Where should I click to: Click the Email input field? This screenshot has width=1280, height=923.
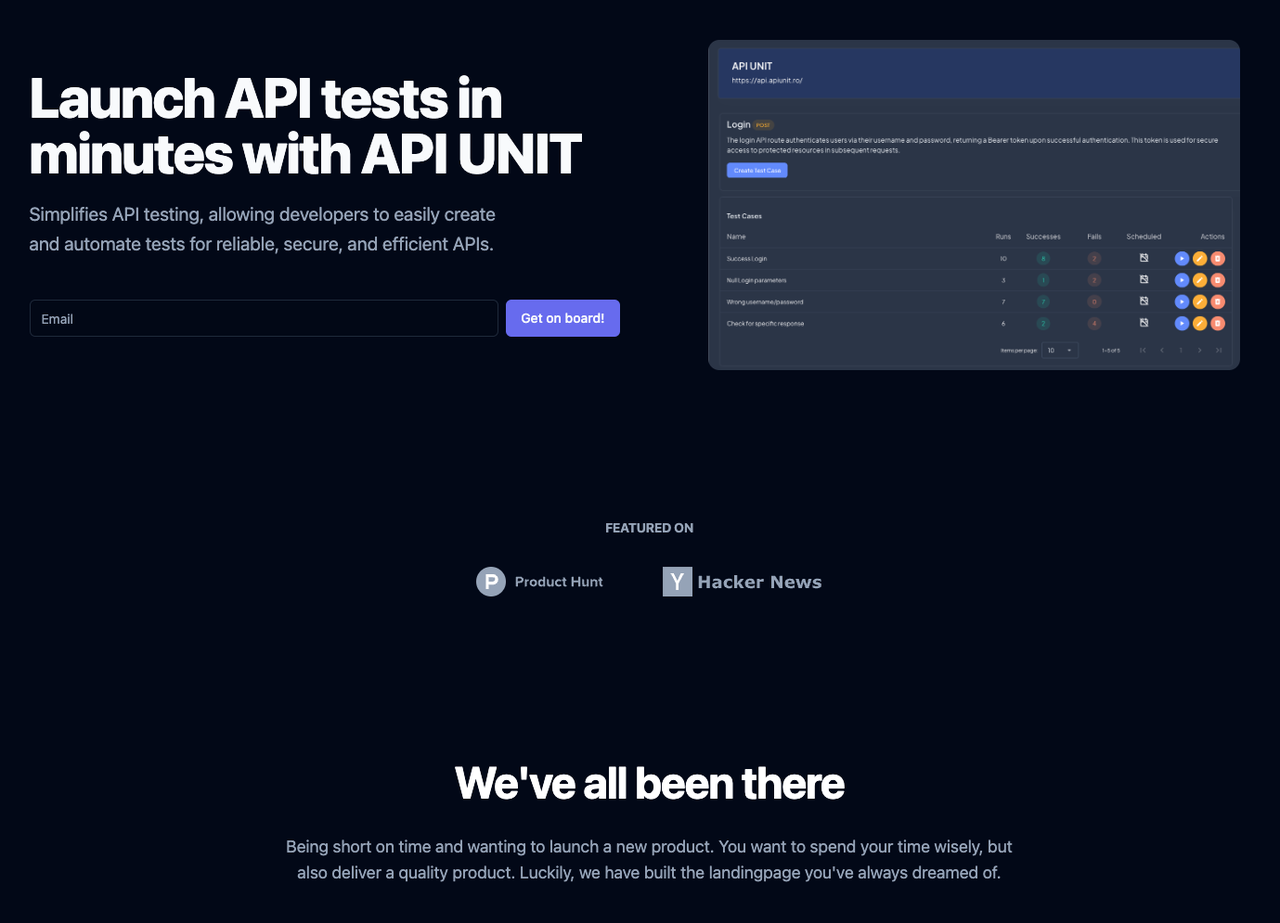(x=263, y=318)
